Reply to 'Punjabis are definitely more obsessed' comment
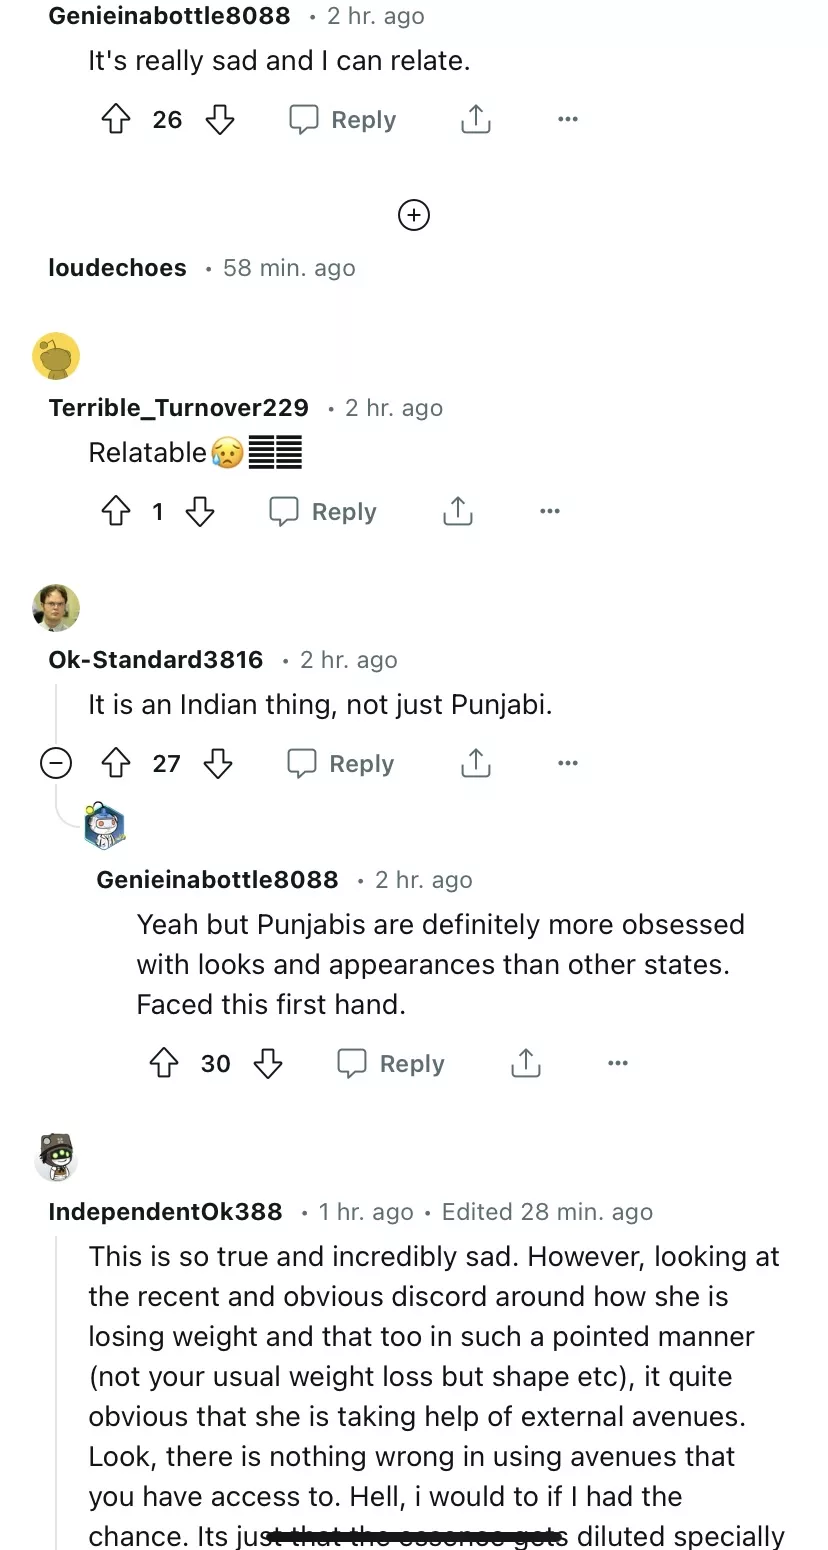This screenshot has width=828, height=1550. [x=391, y=1064]
